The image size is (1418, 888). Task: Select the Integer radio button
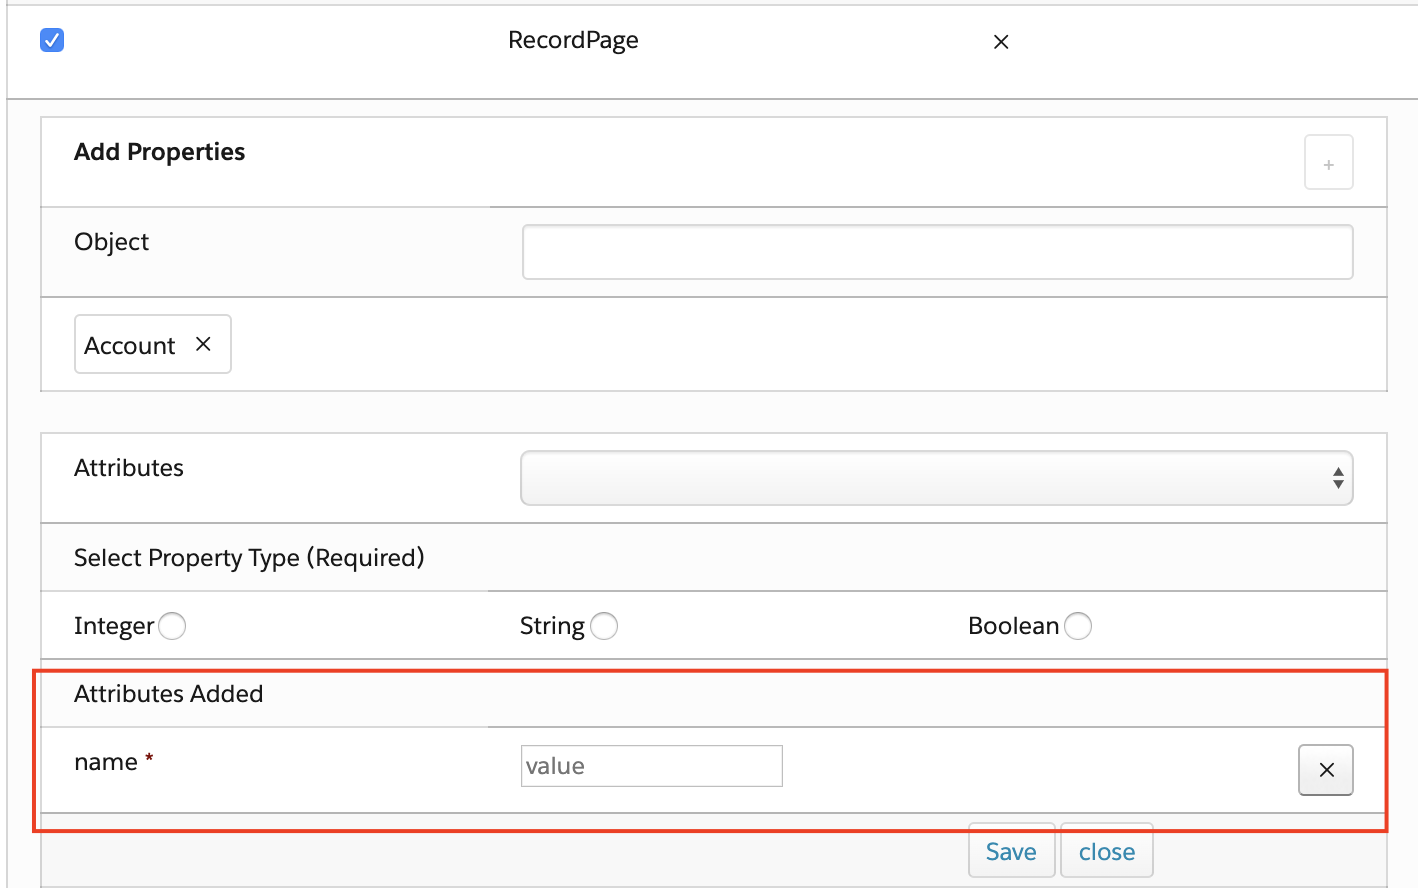click(x=172, y=626)
